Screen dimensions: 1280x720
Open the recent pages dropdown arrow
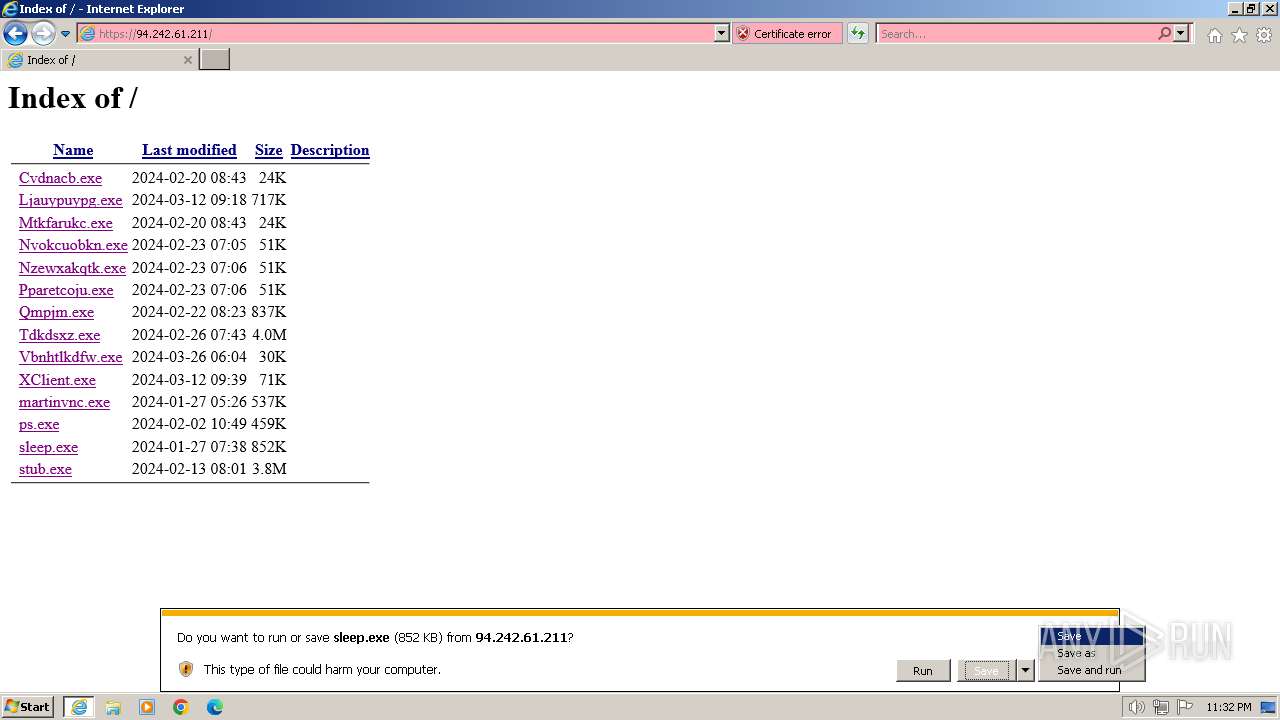(x=66, y=34)
